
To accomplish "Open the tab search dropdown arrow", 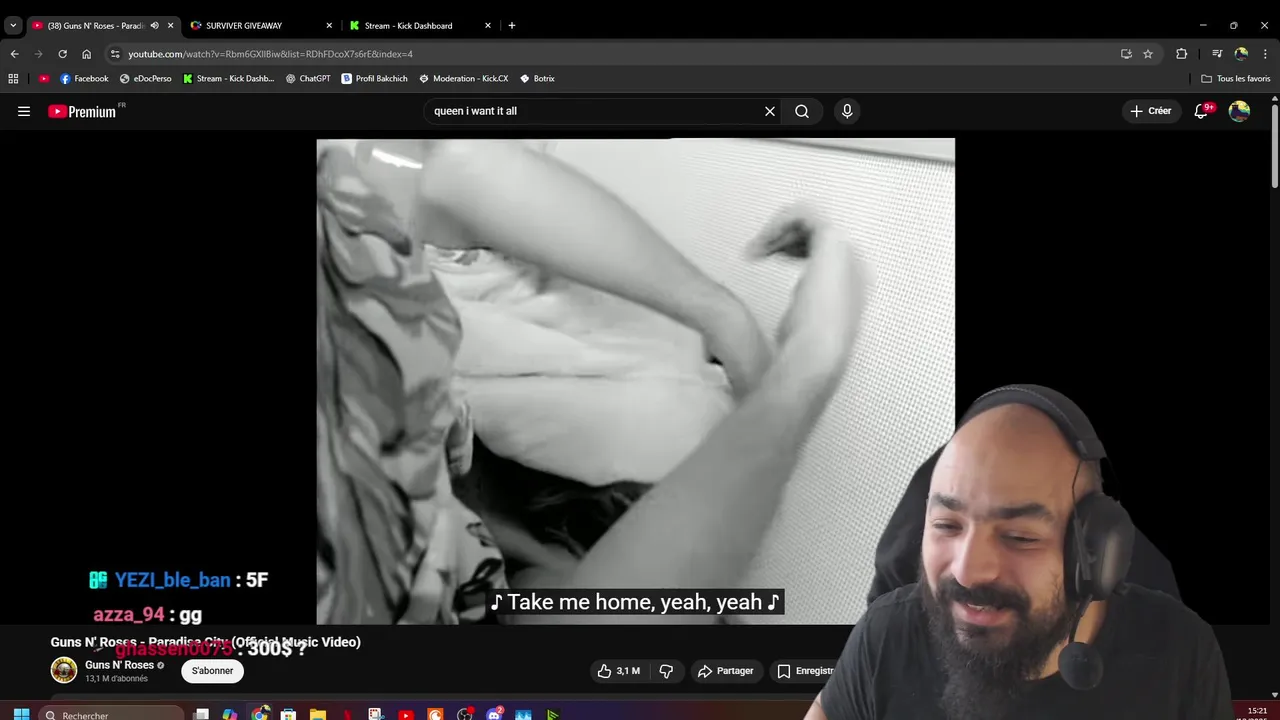I will [x=13, y=25].
